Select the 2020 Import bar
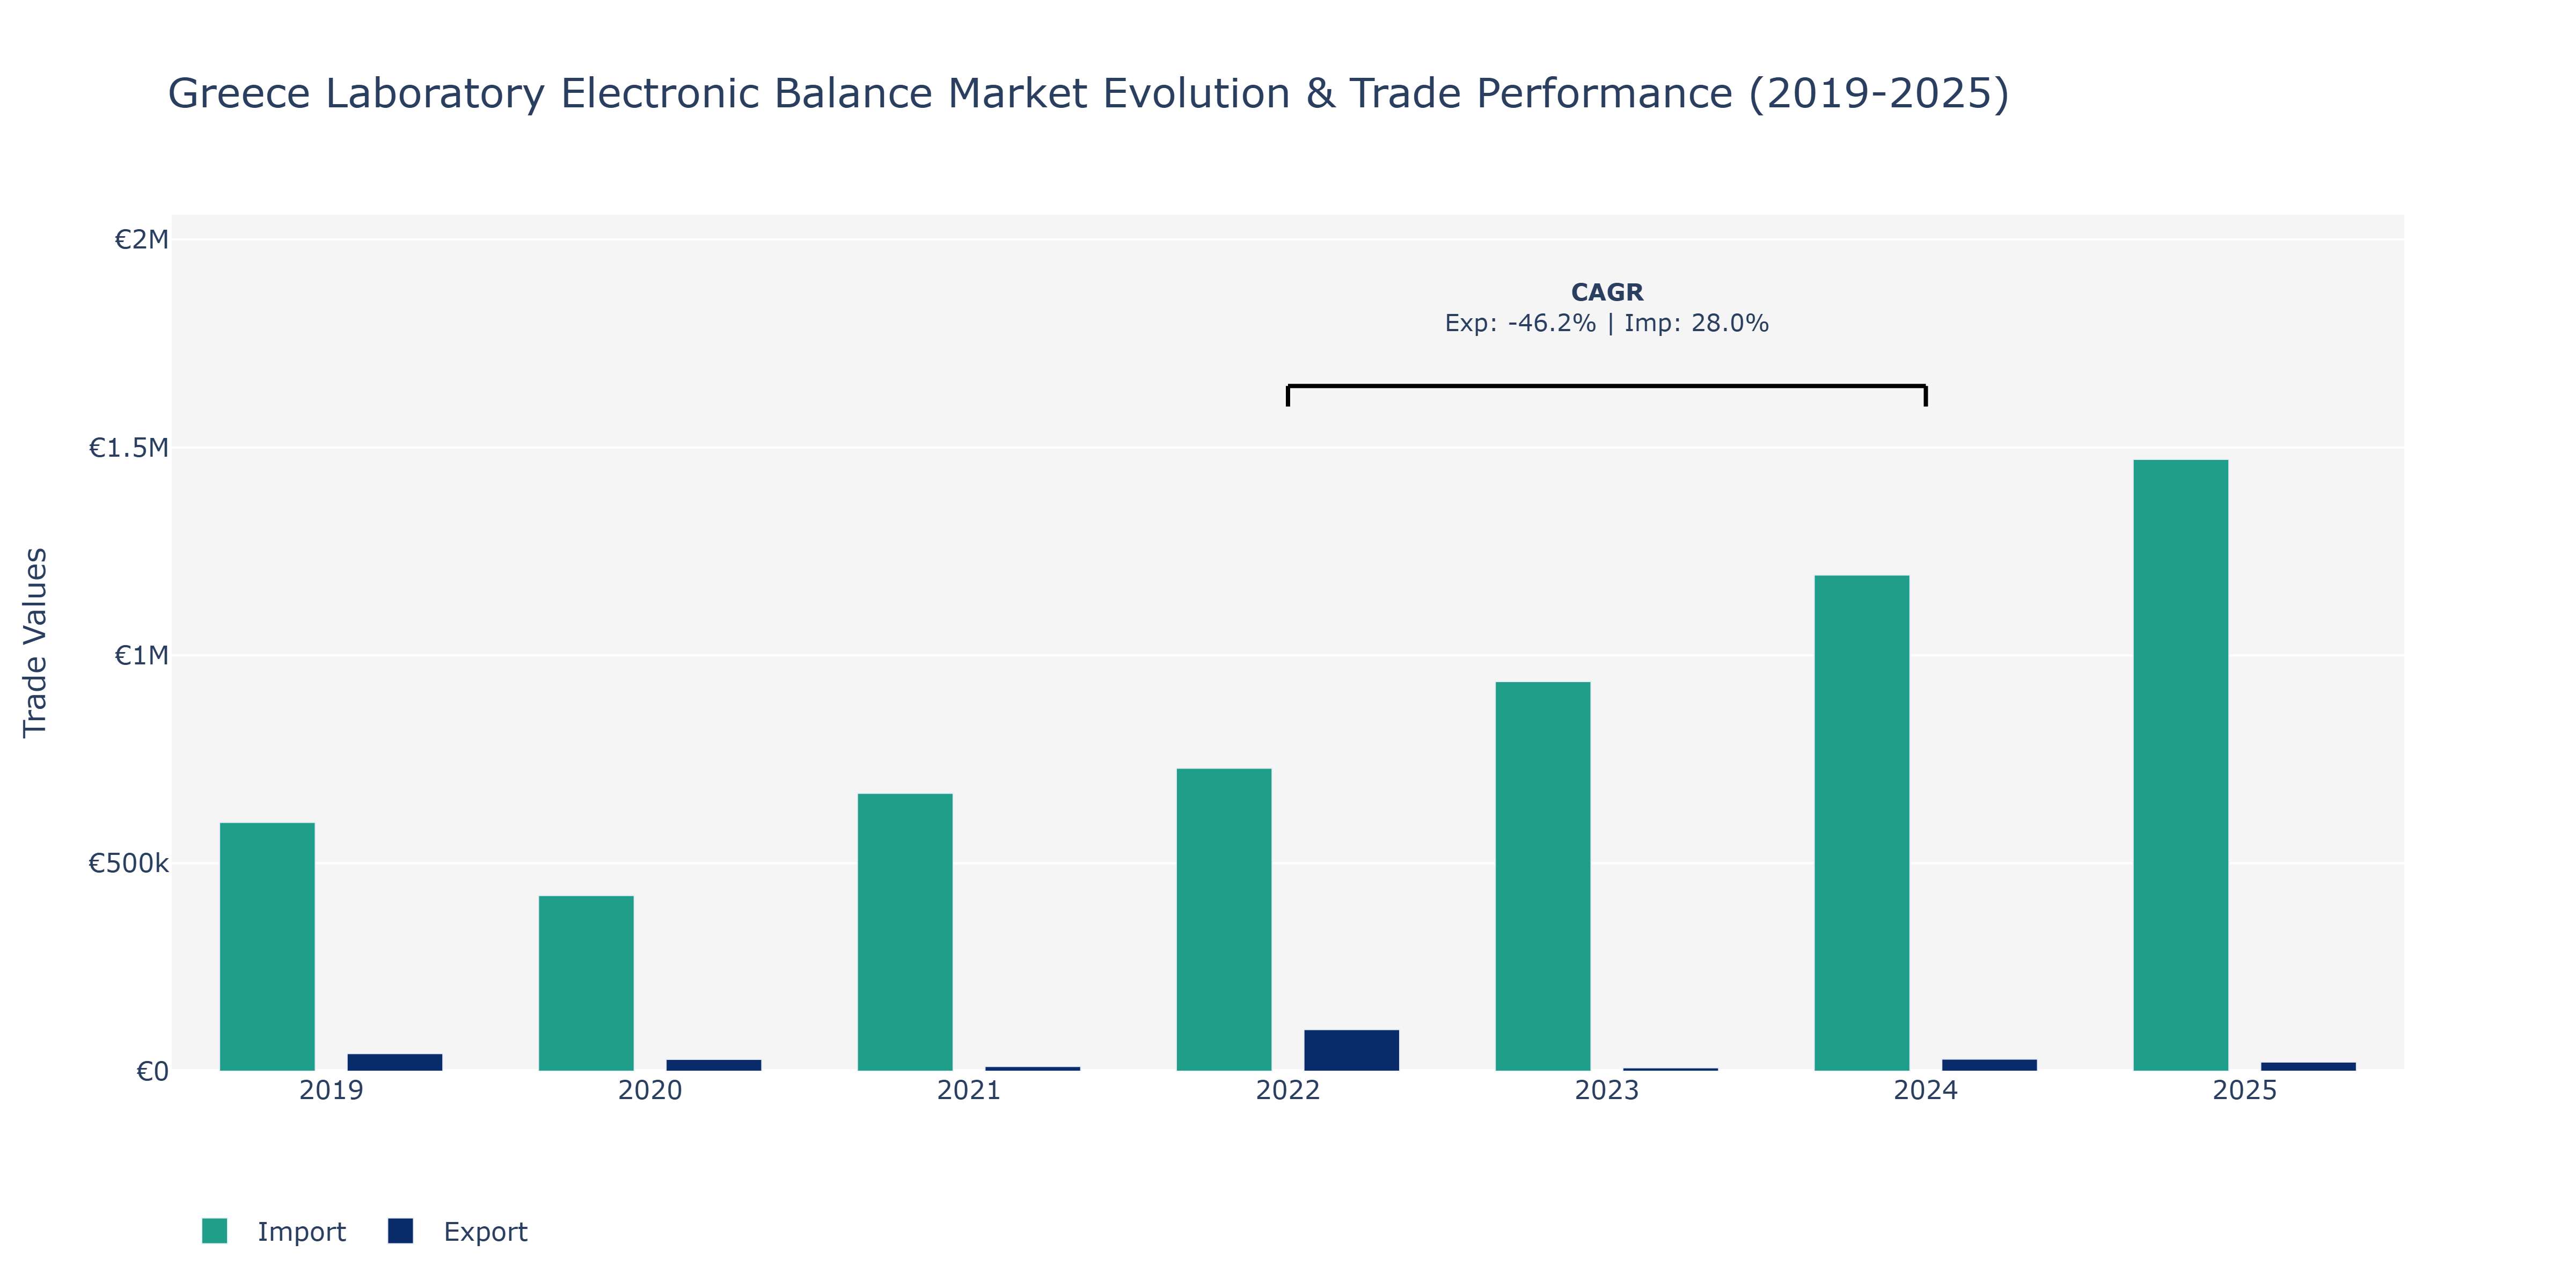 coord(586,983)
